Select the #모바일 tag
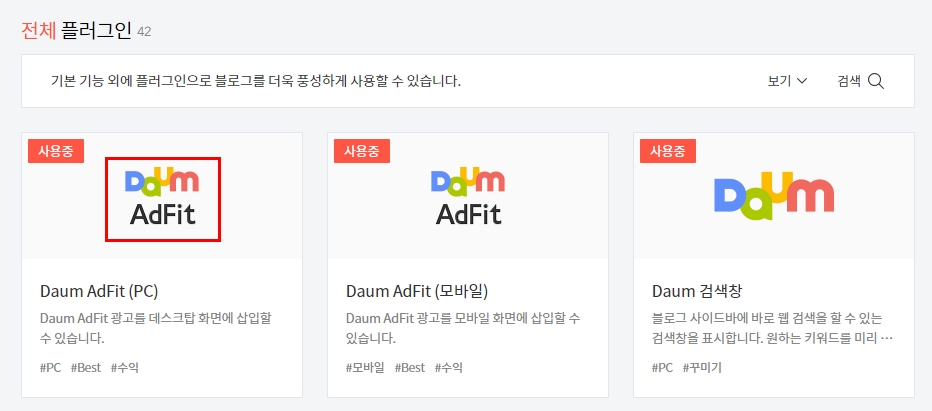Screen dimensions: 932x411 coord(366,368)
